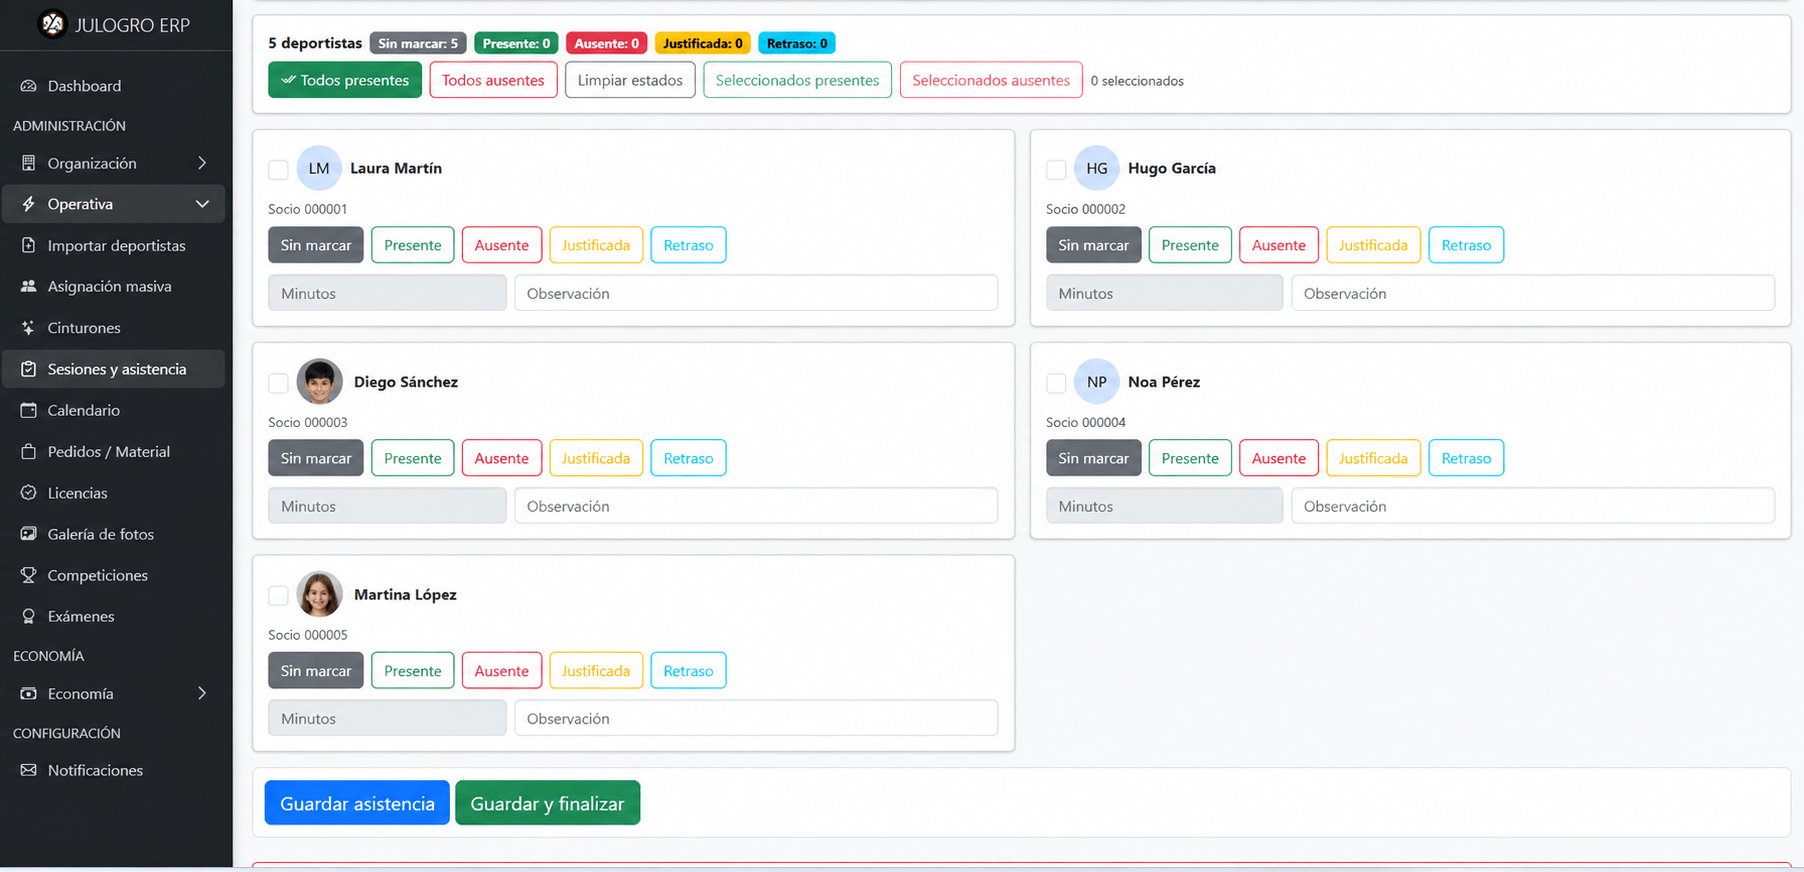
Task: Tick the checkbox for Laura Martín
Action: (278, 169)
